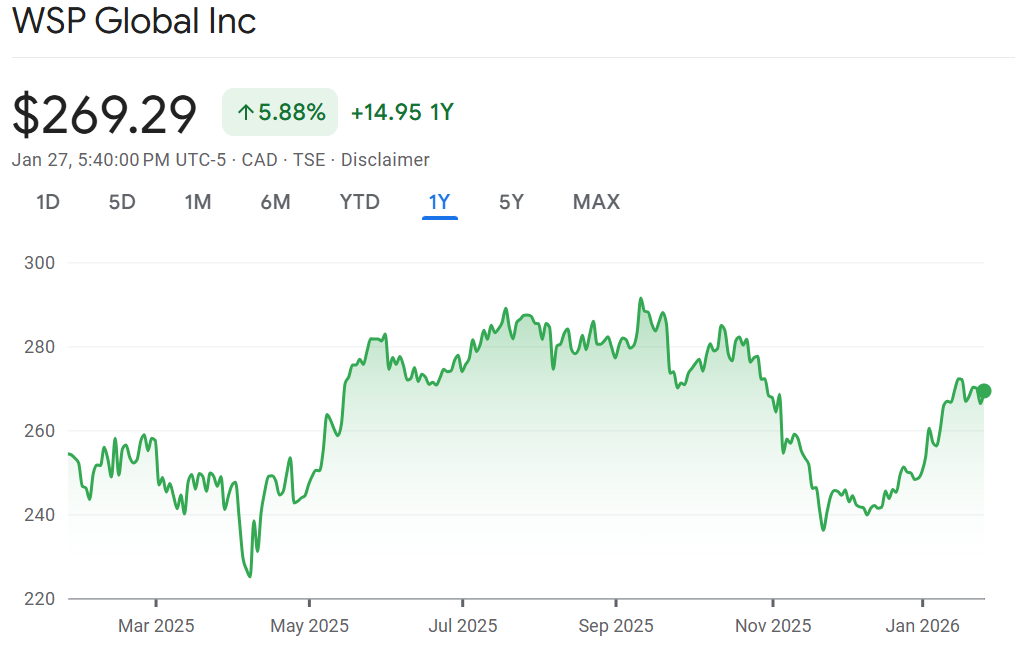The height and width of the screenshot is (661, 1015).
Task: Switch chart to YTD view
Action: (x=360, y=202)
